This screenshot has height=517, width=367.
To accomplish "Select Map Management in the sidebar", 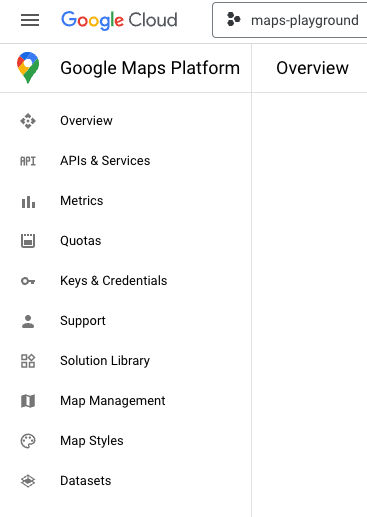I will (113, 401).
